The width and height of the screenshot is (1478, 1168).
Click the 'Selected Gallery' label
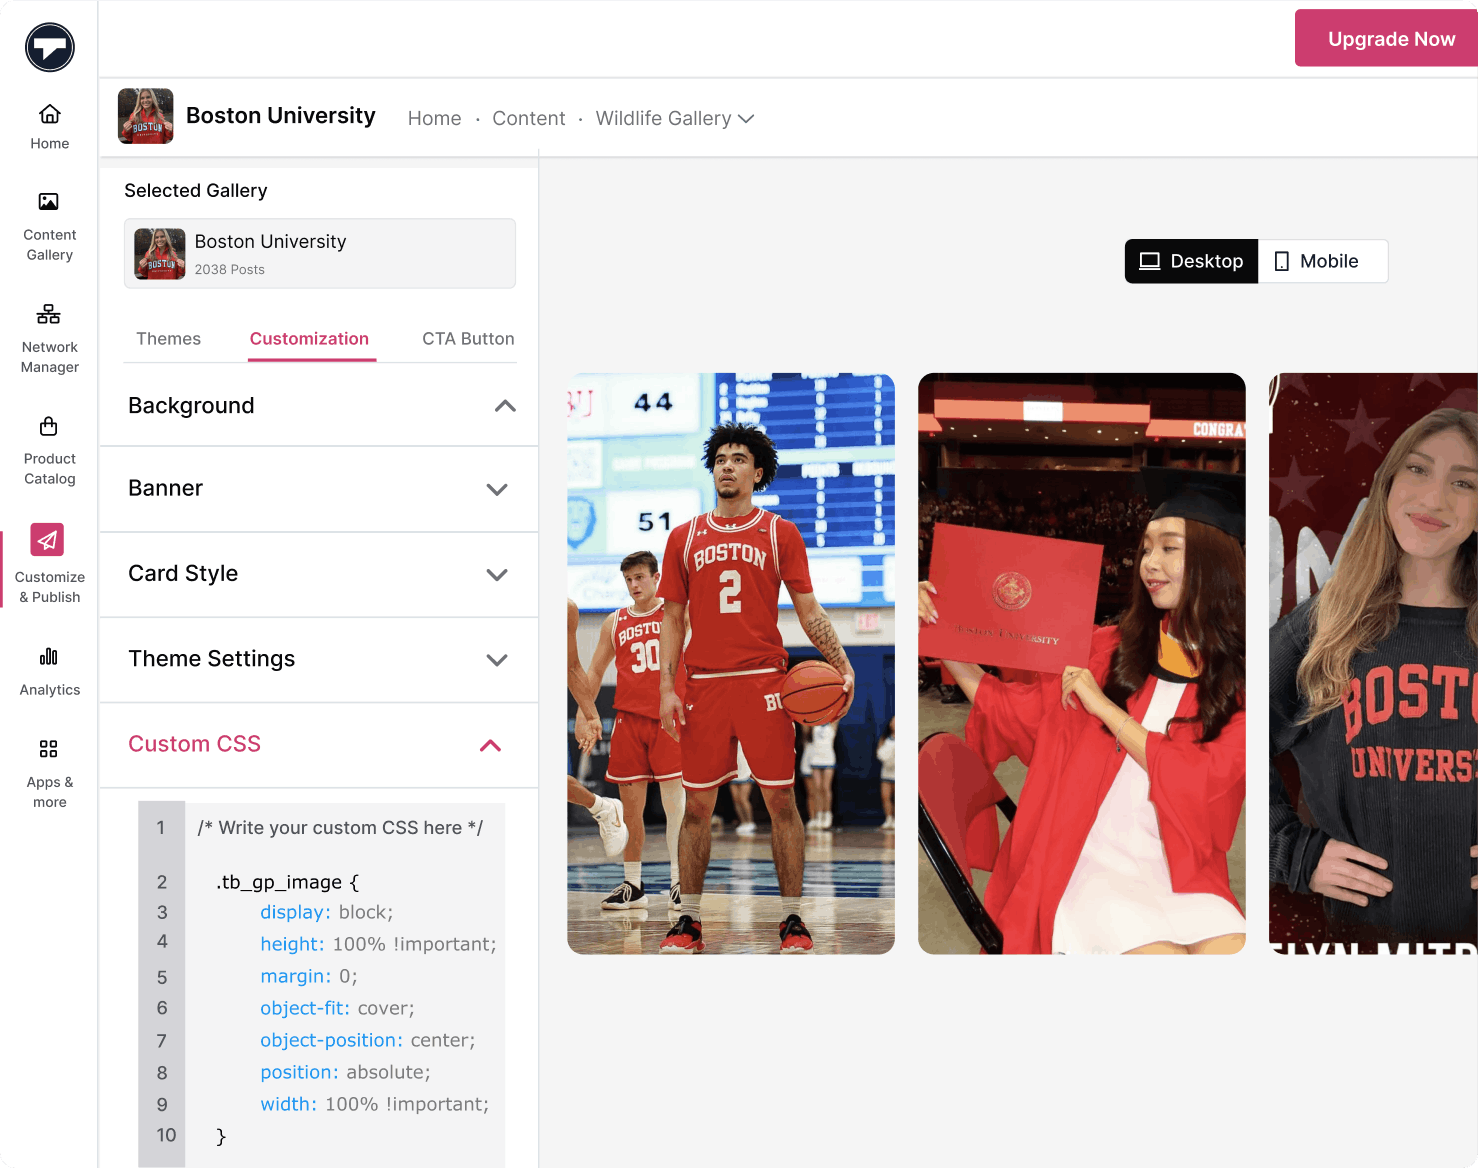point(196,190)
